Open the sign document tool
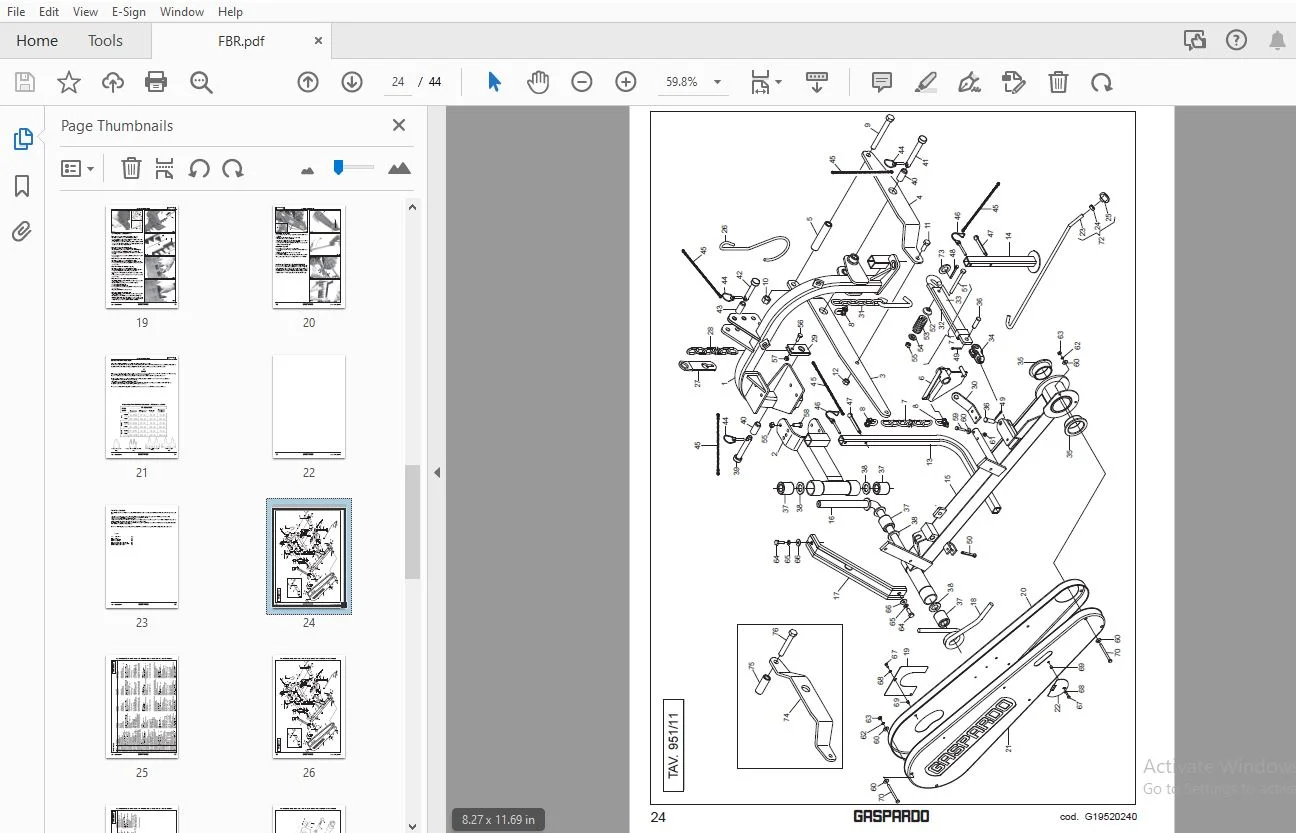This screenshot has height=833, width=1296. (1014, 82)
